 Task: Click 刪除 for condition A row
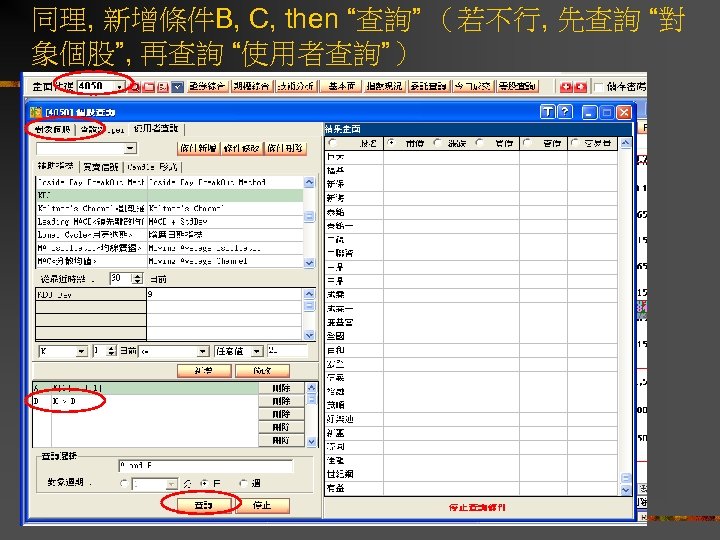tap(281, 388)
